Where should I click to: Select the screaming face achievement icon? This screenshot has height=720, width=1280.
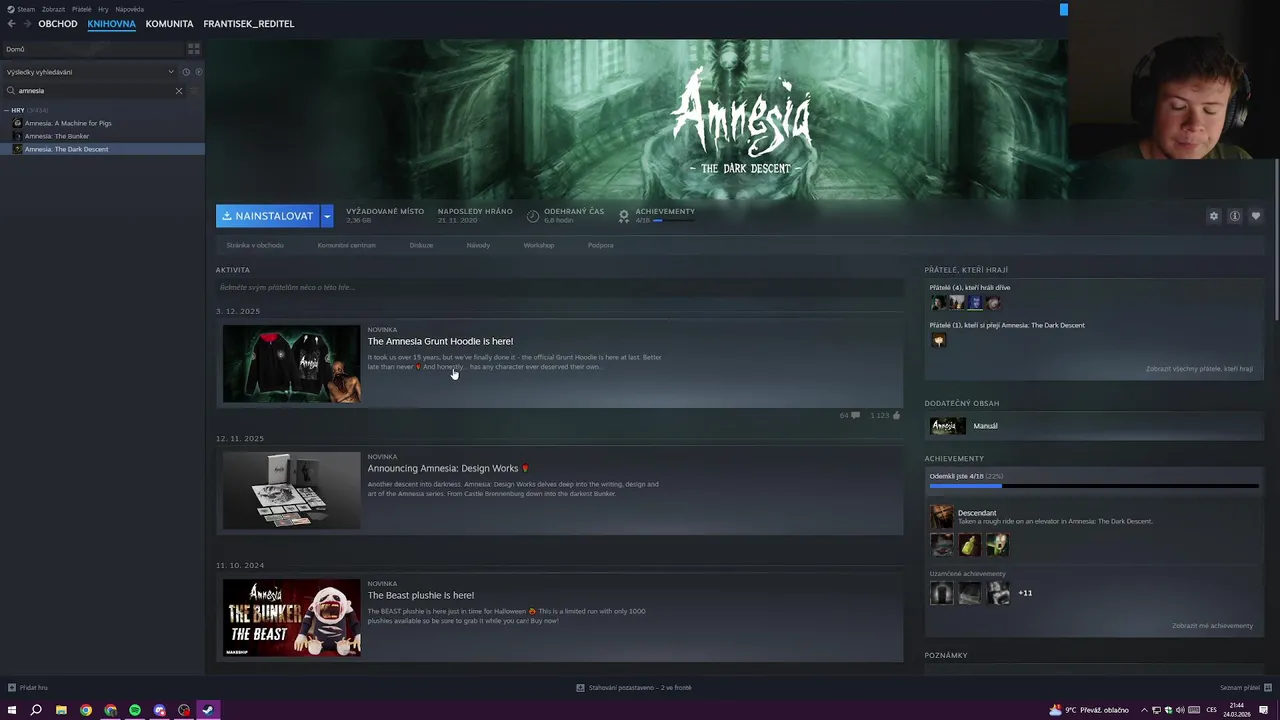[x=998, y=545]
